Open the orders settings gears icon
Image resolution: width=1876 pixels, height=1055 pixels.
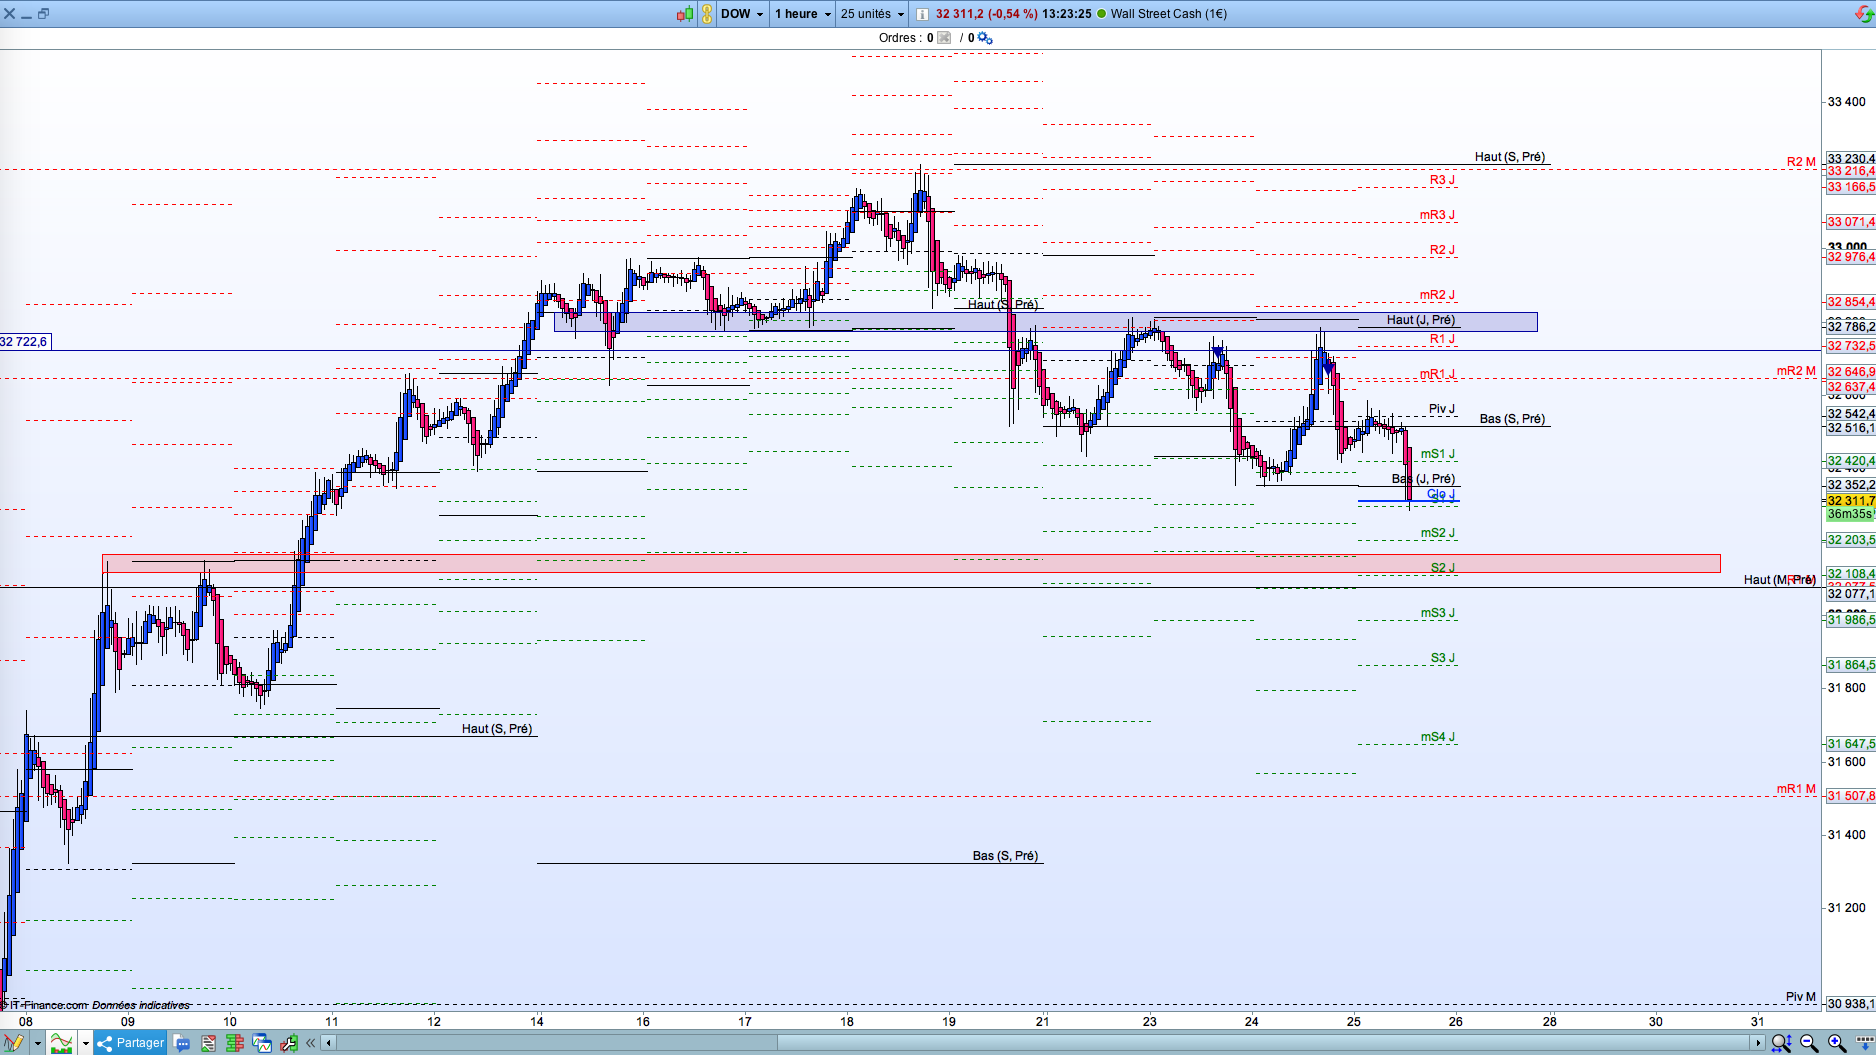[x=985, y=38]
